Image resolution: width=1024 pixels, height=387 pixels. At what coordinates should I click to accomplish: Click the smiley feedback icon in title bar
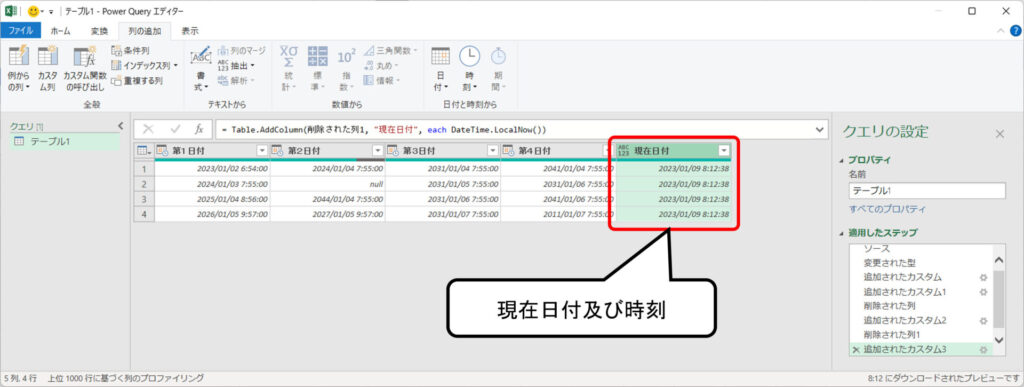pyautogui.click(x=33, y=11)
